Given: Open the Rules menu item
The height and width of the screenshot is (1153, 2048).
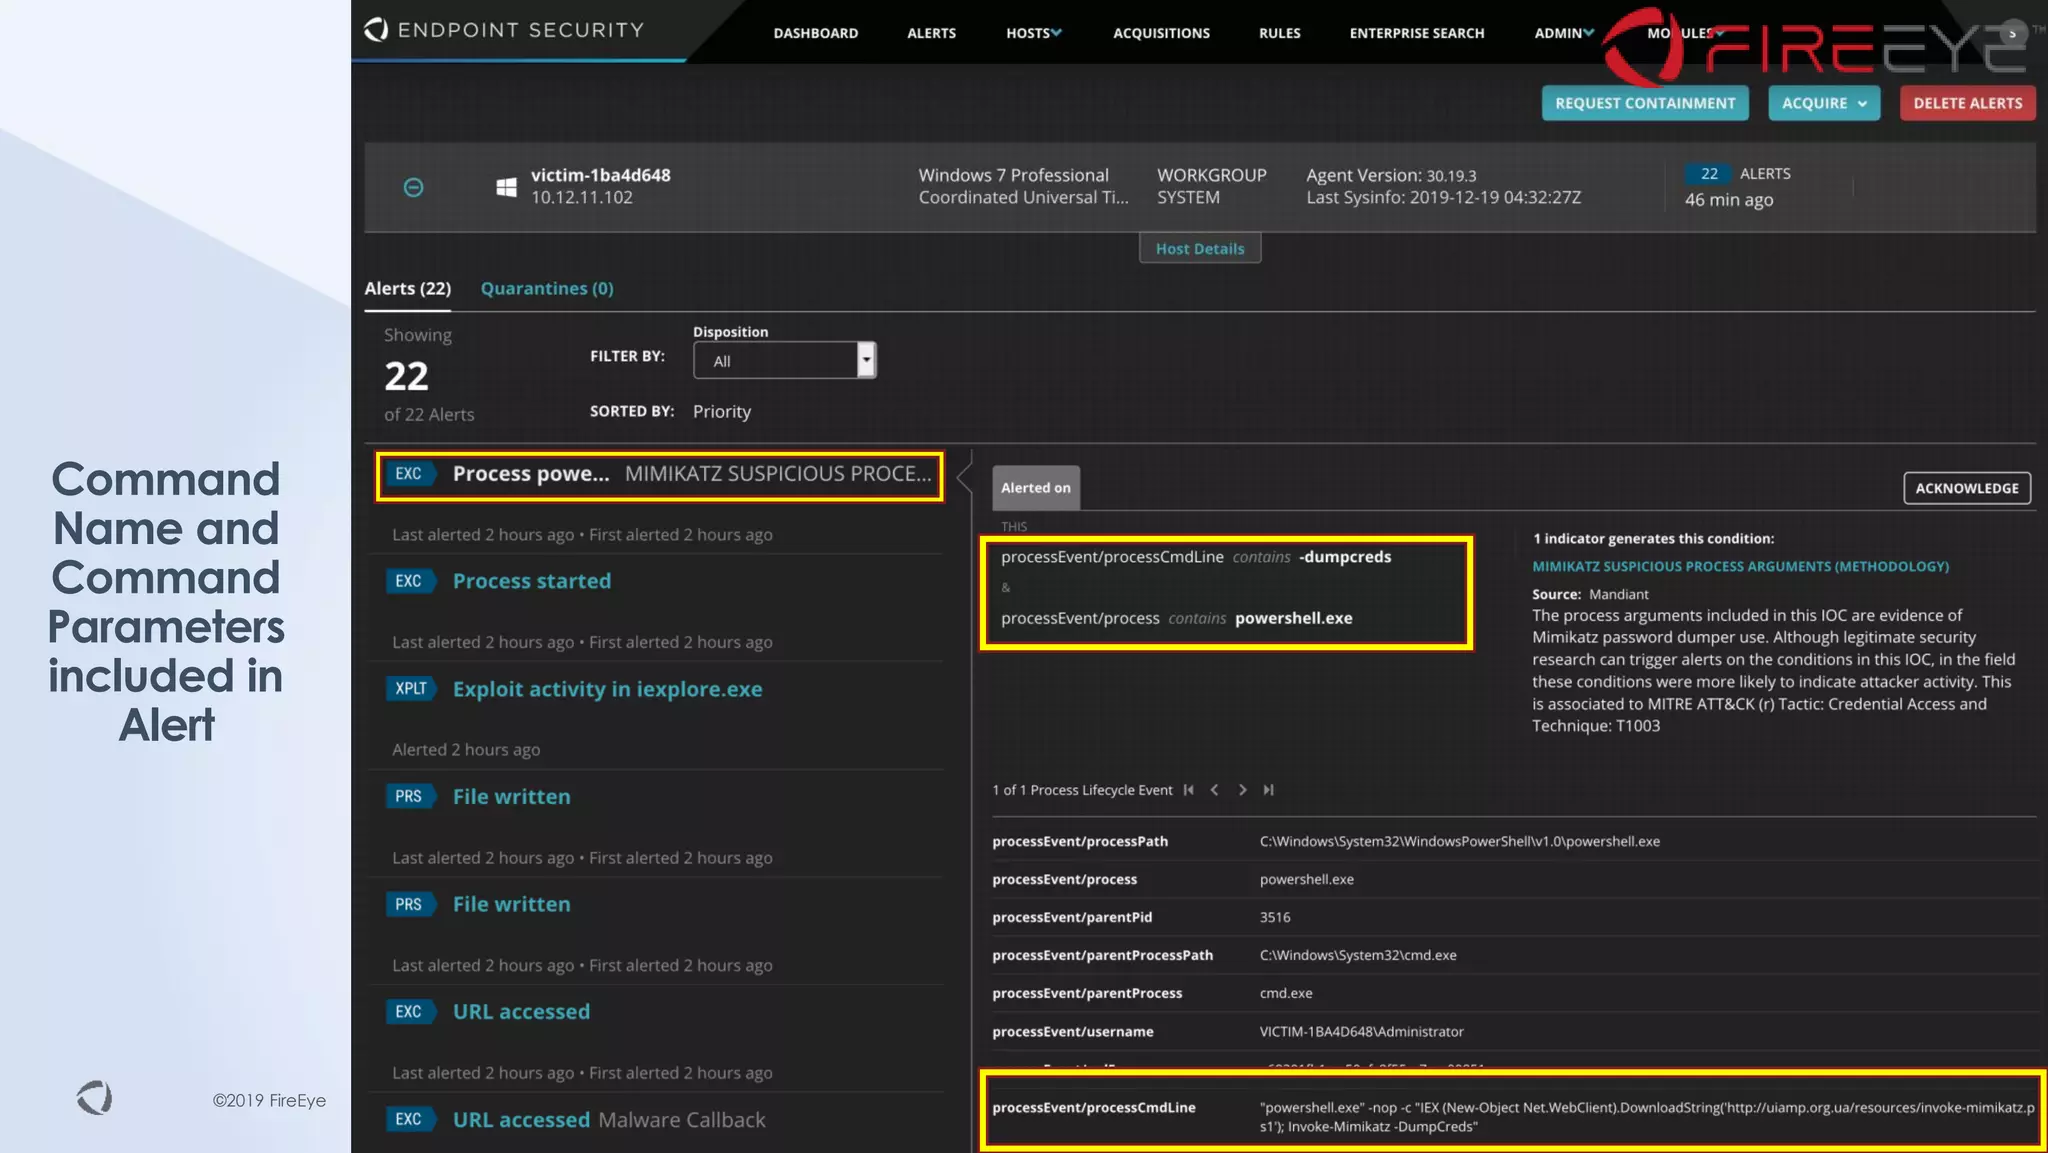Looking at the screenshot, I should tap(1279, 33).
